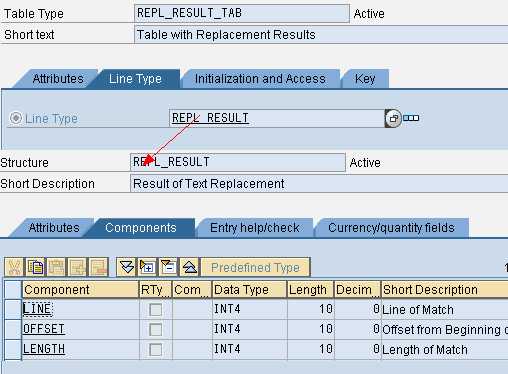Toggle the RTy checkbox for LINE
Screen dimensions: 508x374
pos(155,309)
